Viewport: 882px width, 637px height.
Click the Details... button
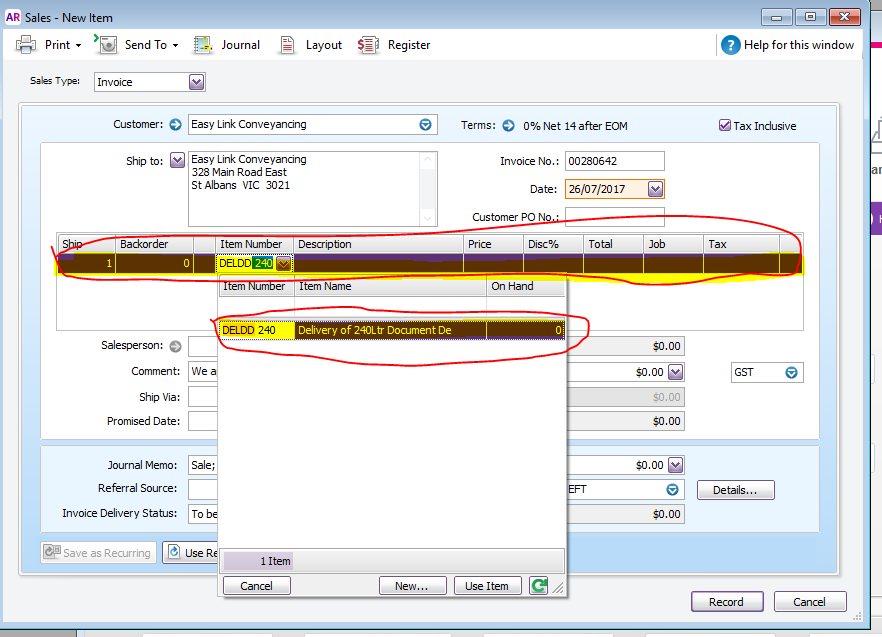pos(735,490)
